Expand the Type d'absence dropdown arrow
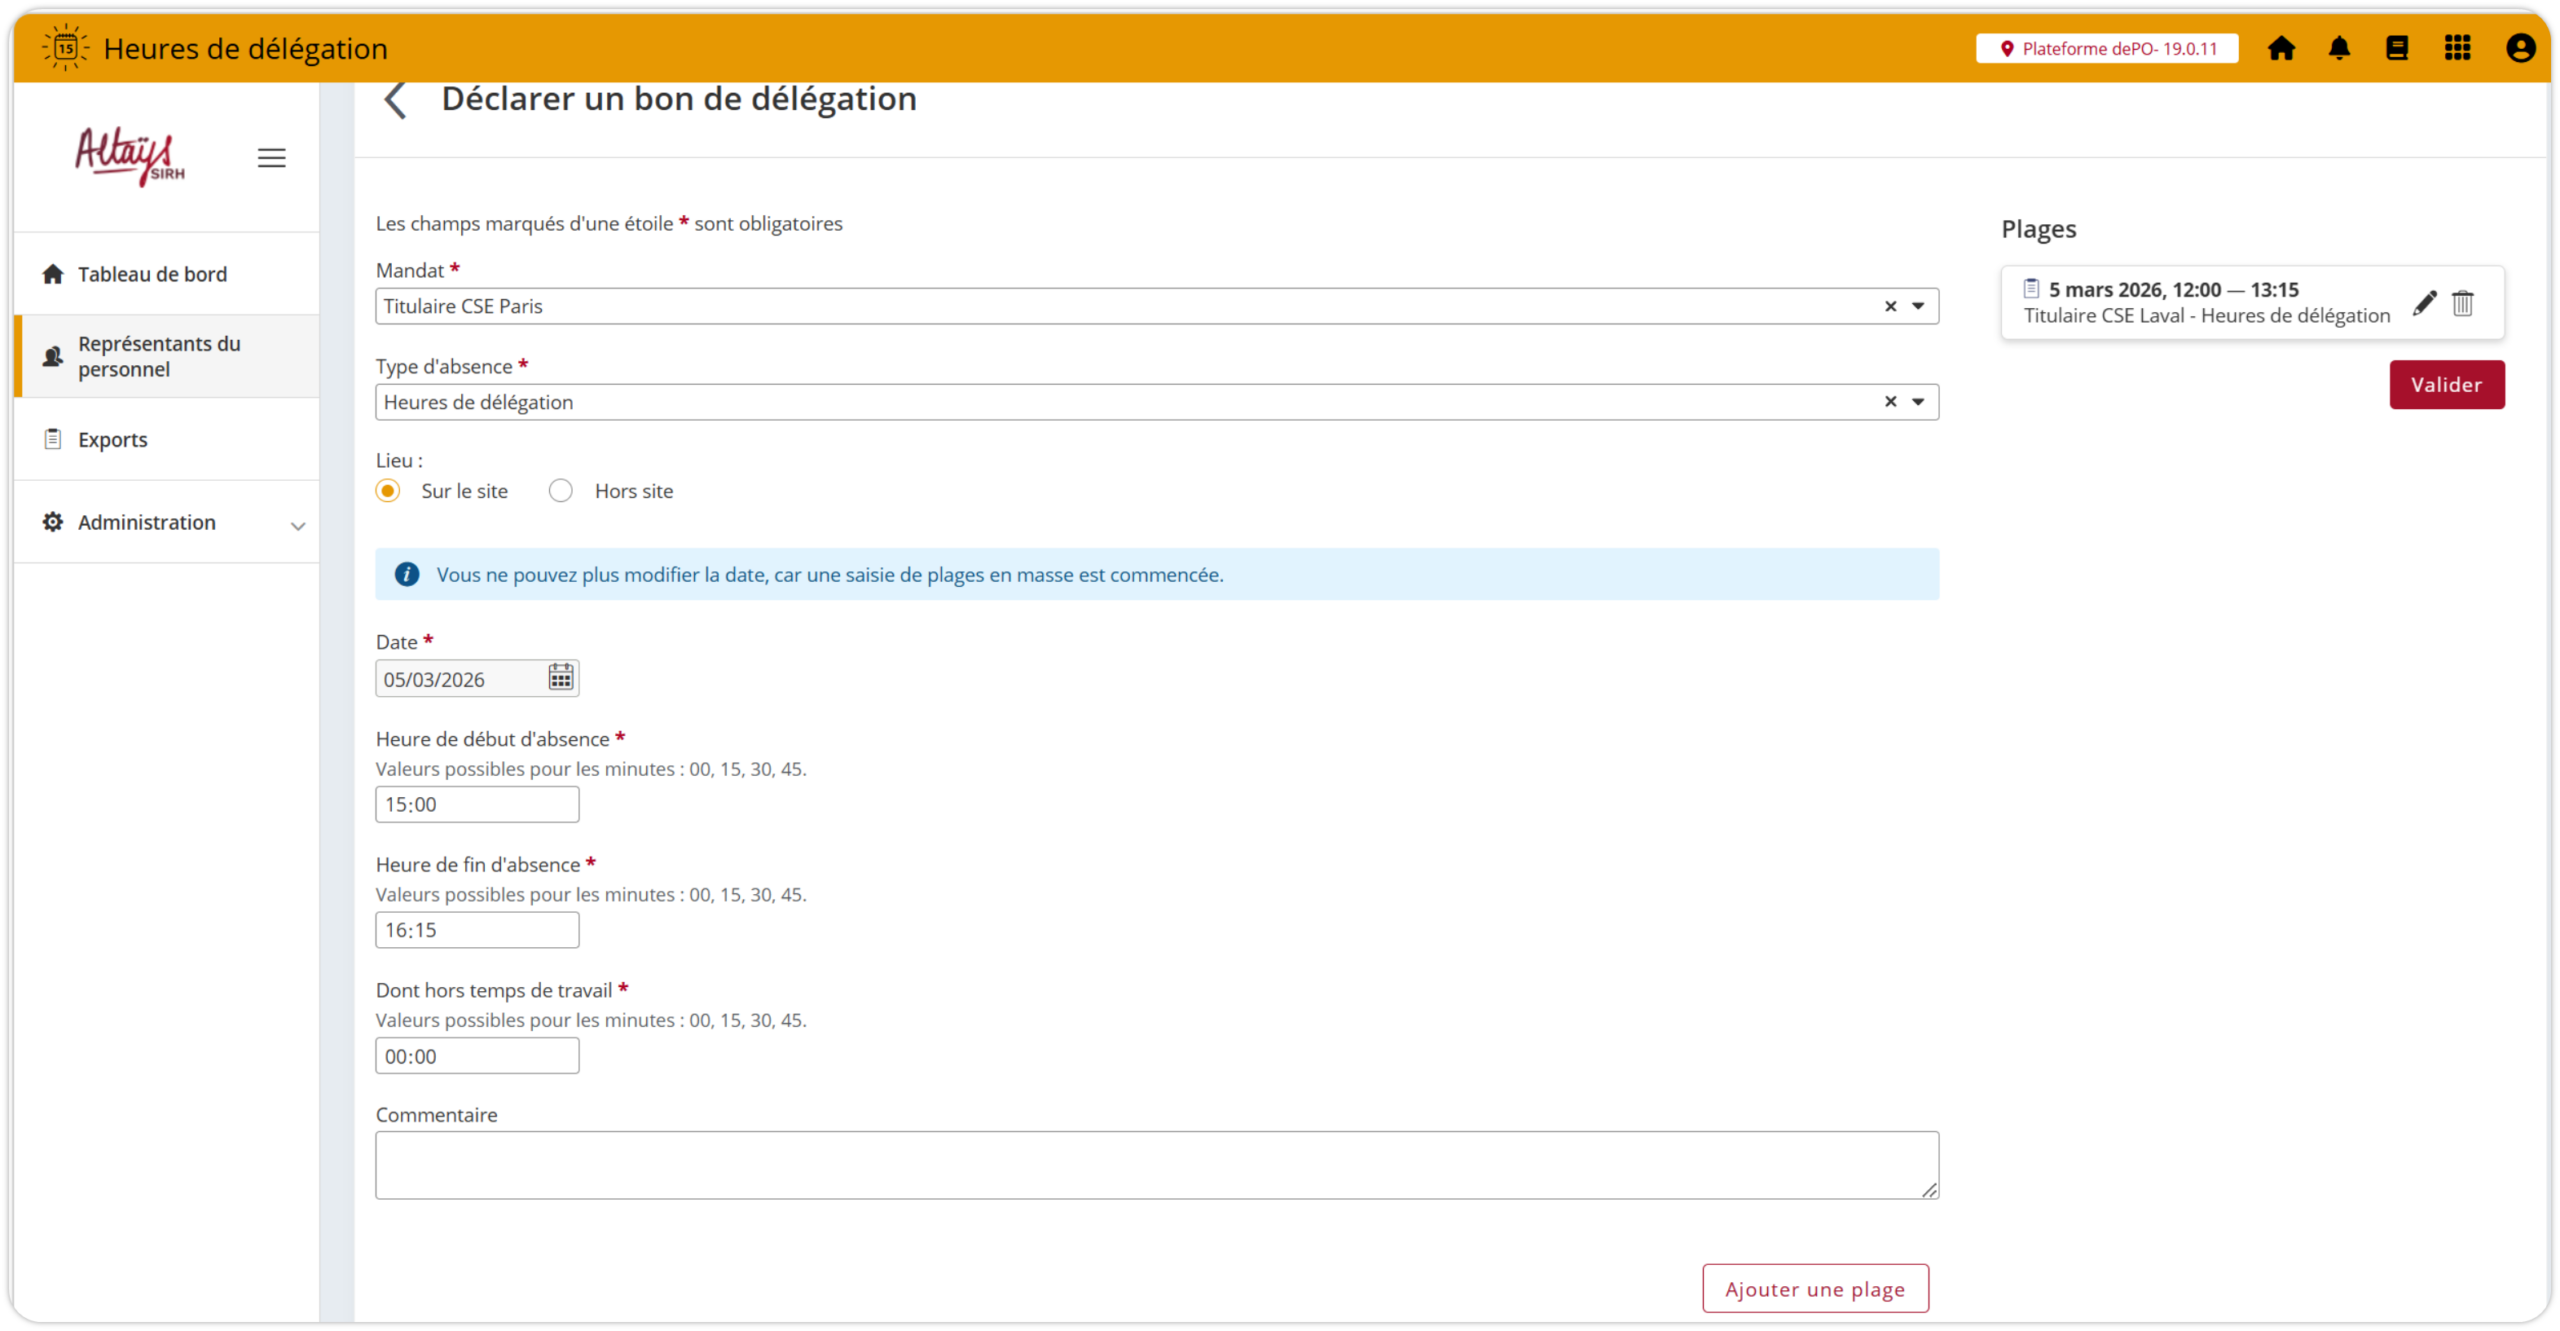This screenshot has width=2560, height=1331. coord(1918,402)
